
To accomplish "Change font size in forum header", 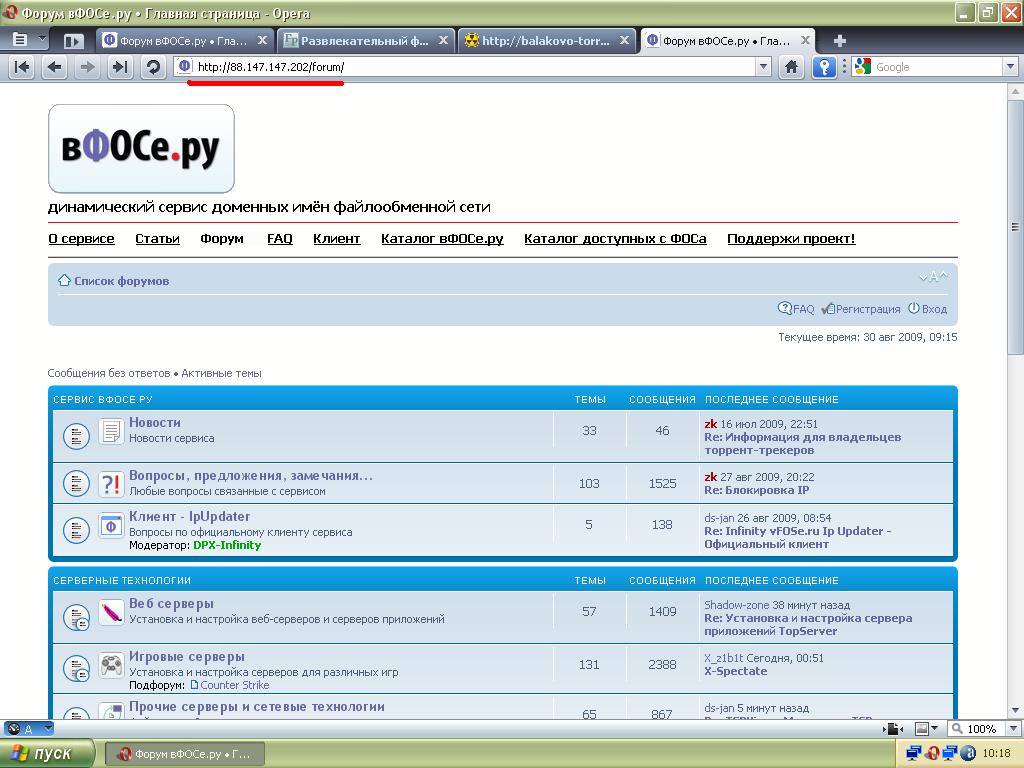I will coord(933,277).
